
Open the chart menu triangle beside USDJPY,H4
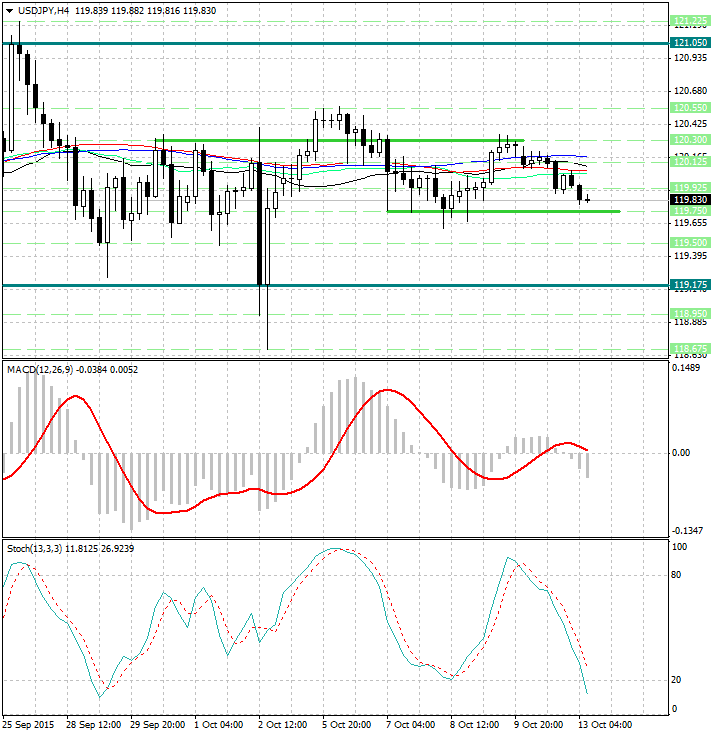tap(9, 11)
